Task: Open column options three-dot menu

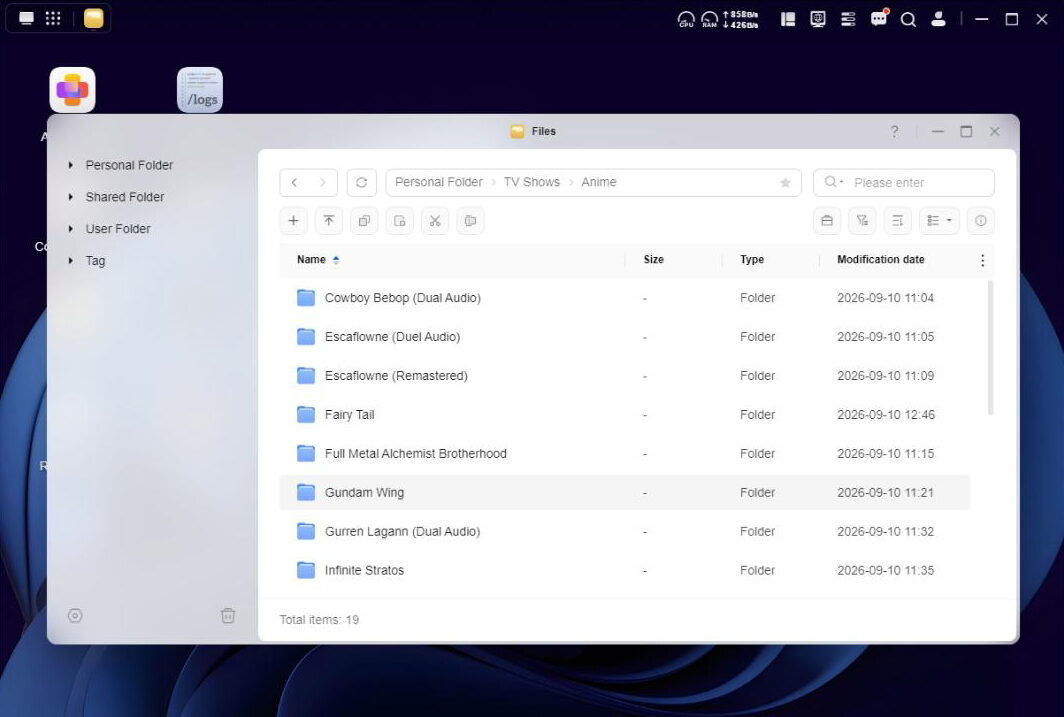Action: (982, 260)
